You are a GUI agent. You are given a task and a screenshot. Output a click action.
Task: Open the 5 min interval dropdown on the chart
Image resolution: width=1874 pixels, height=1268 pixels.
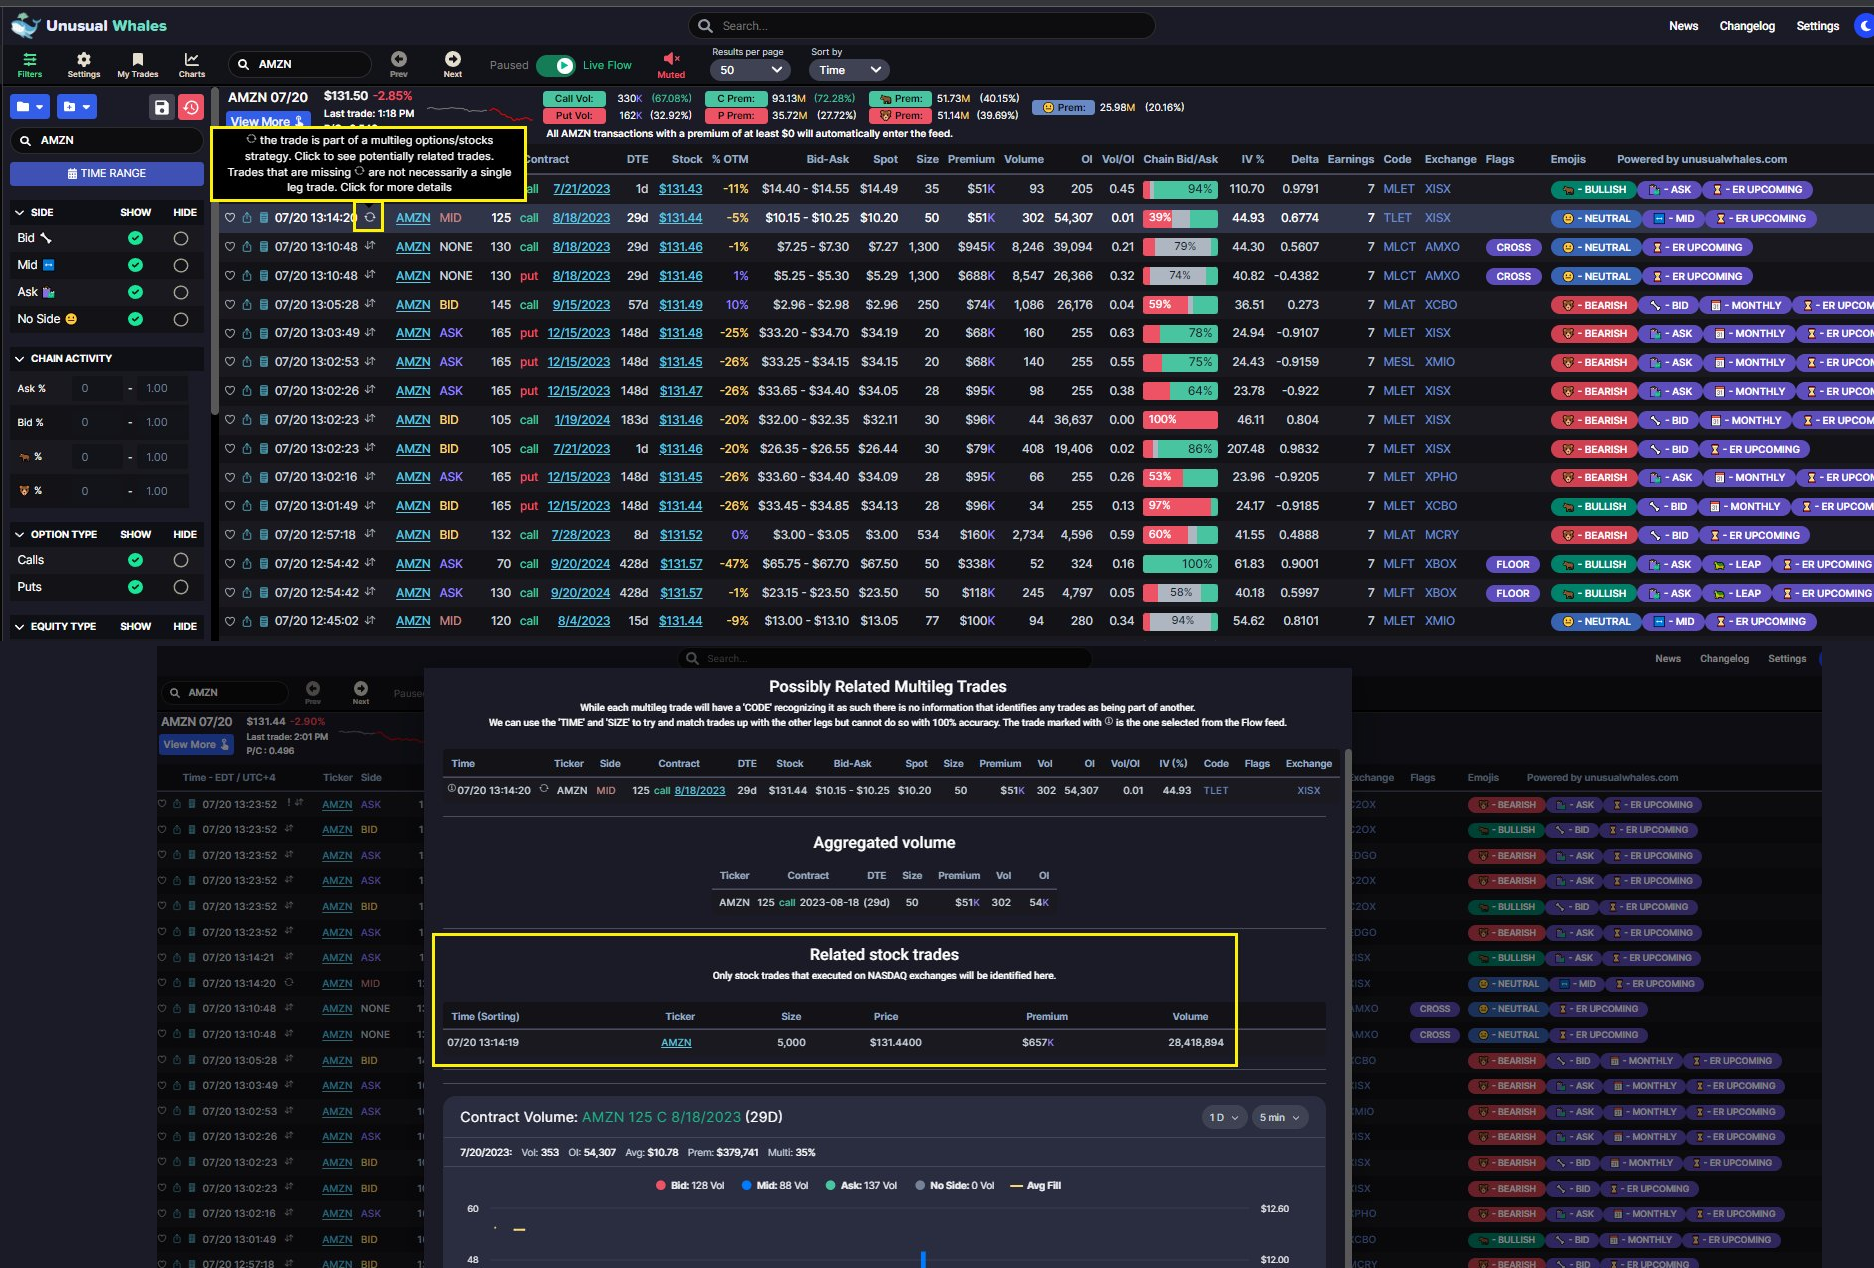coord(1279,1117)
